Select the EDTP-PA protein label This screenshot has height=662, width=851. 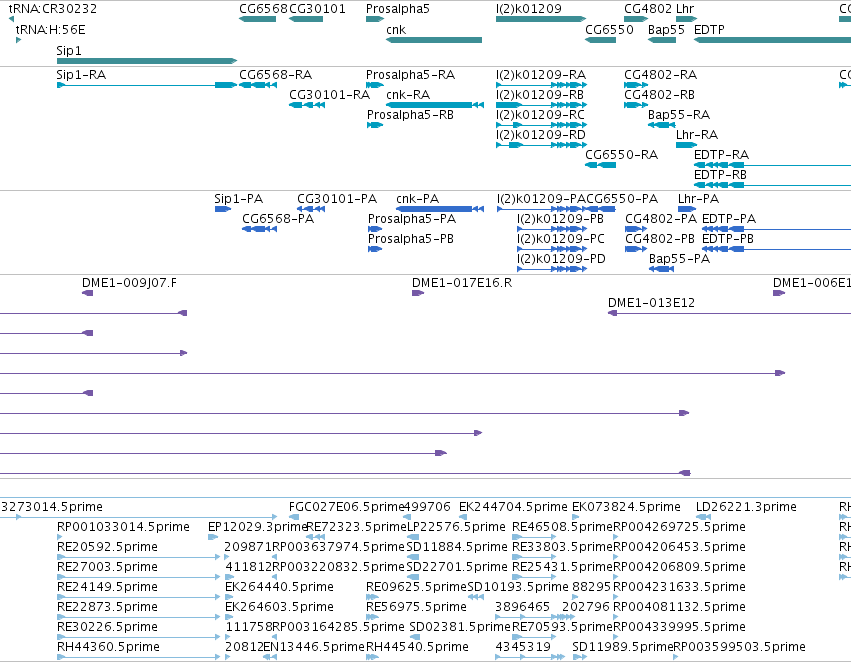[x=729, y=219]
